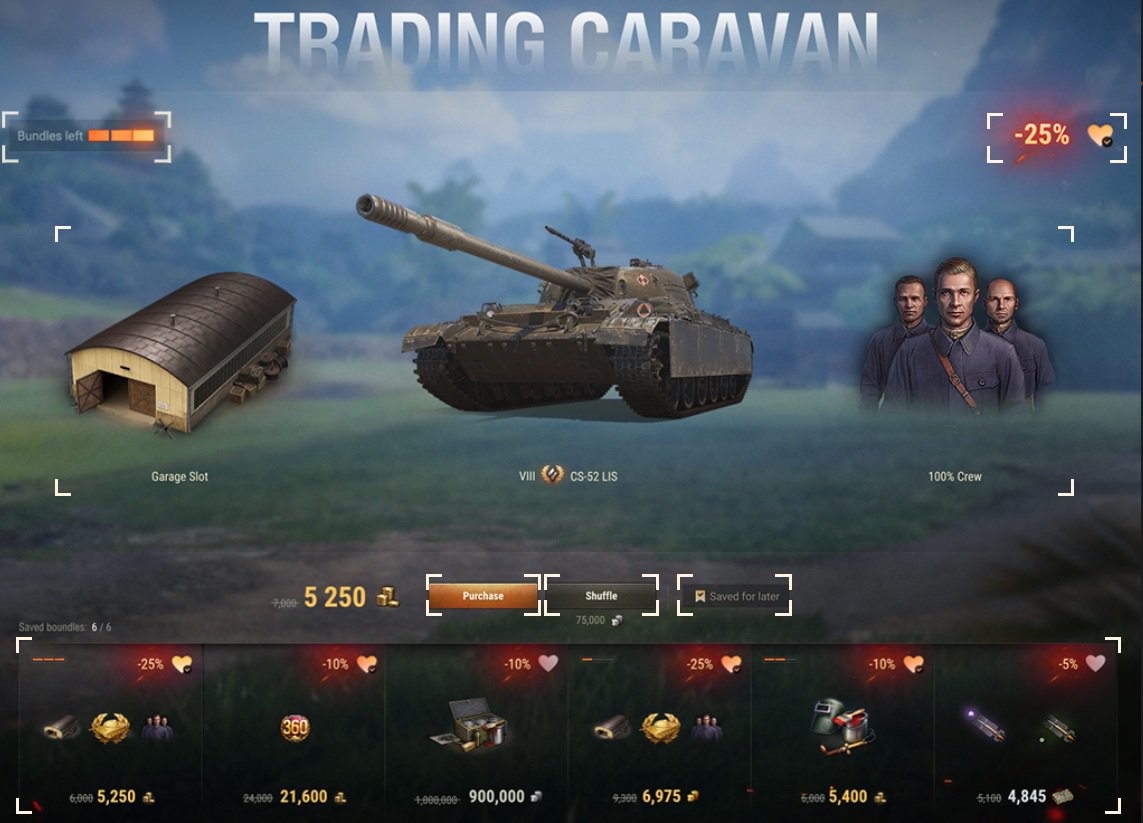This screenshot has height=823, width=1143.
Task: Open the saved bundle priced 6,975 gold
Action: pyautogui.click(x=660, y=726)
